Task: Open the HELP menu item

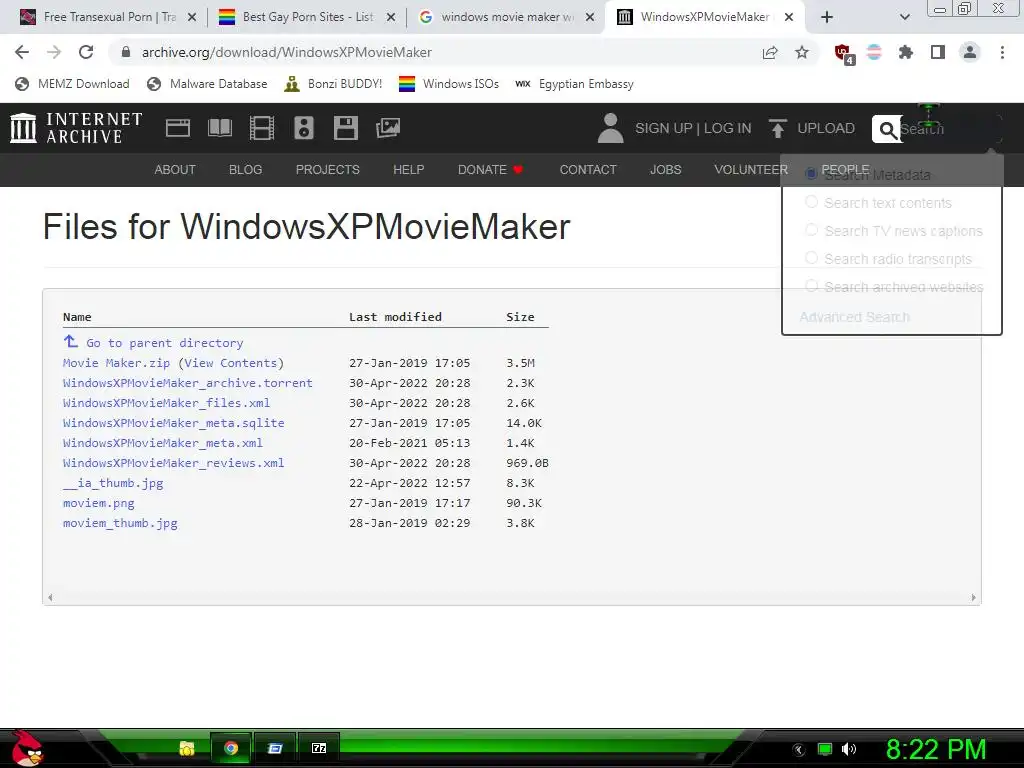Action: pos(409,170)
